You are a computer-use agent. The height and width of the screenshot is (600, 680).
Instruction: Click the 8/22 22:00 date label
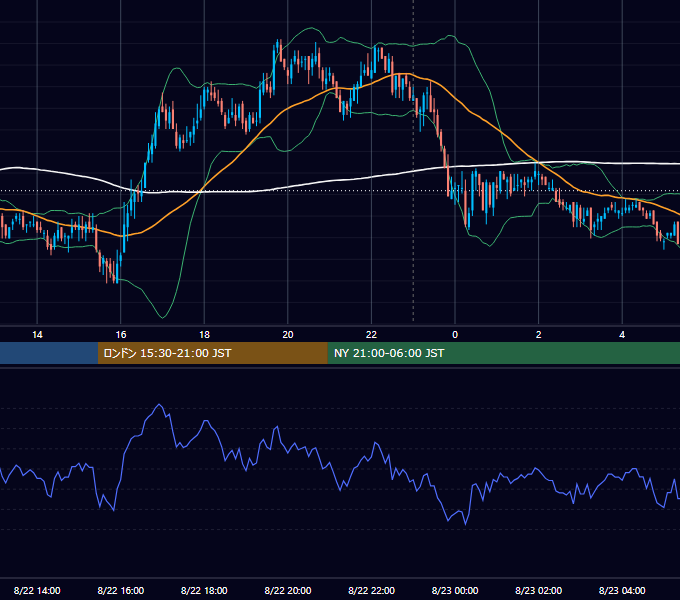click(x=371, y=590)
